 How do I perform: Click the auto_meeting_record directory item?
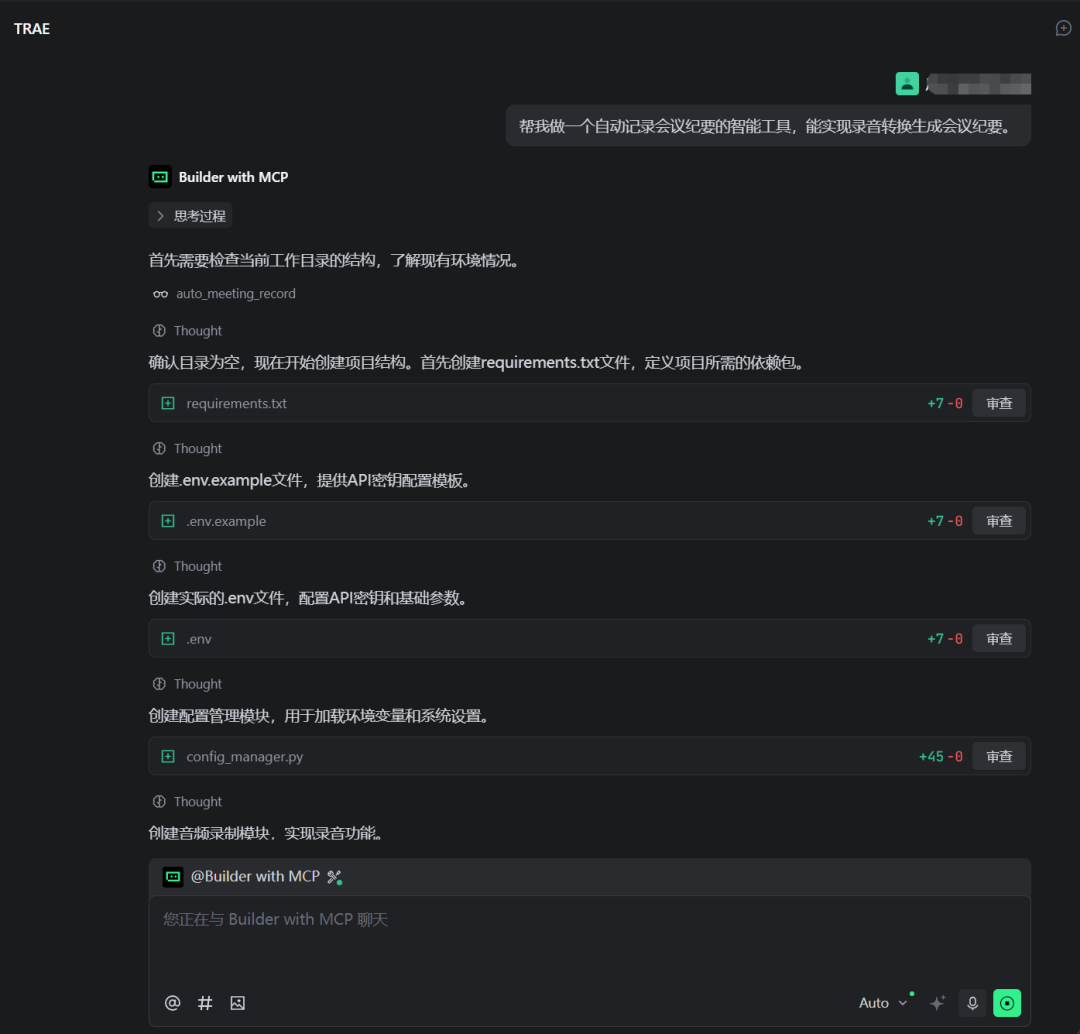(x=235, y=294)
